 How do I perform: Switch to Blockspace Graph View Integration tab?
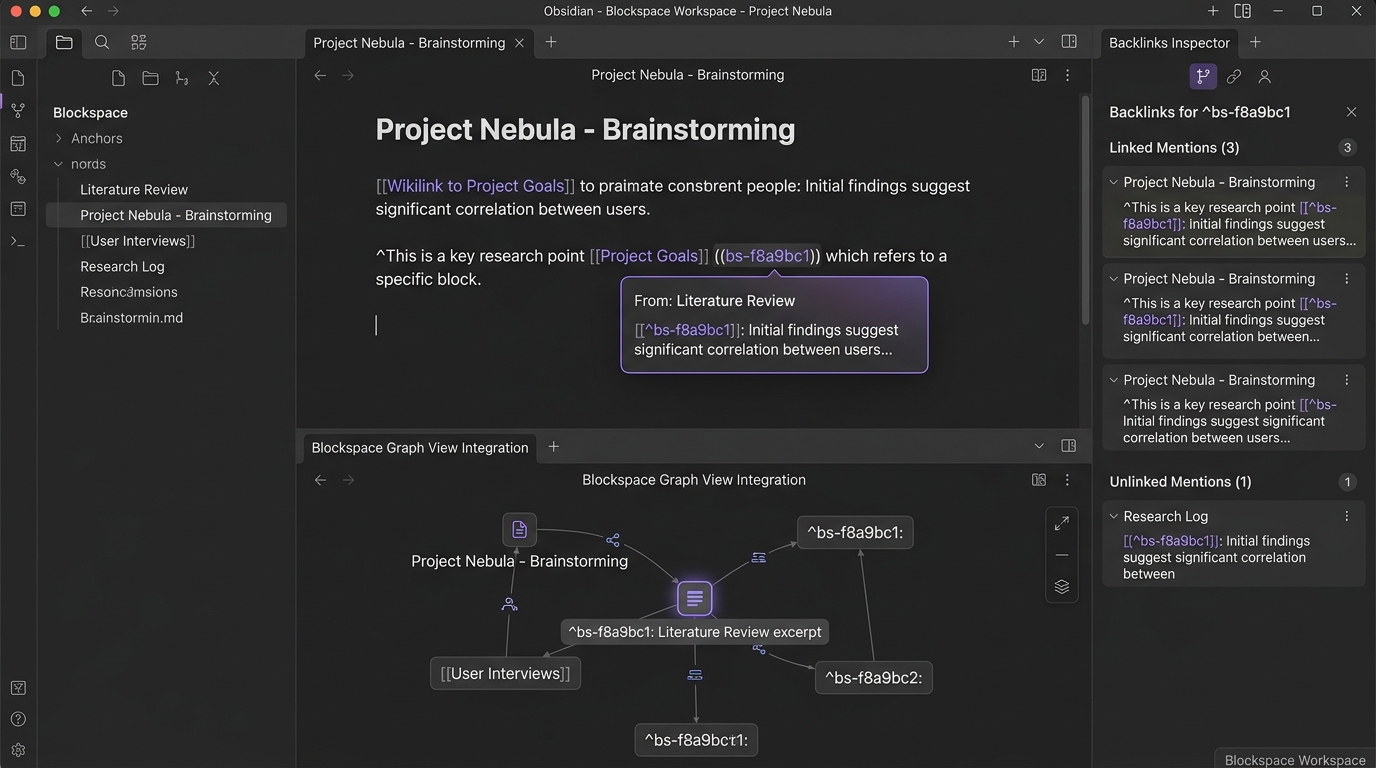(x=420, y=448)
